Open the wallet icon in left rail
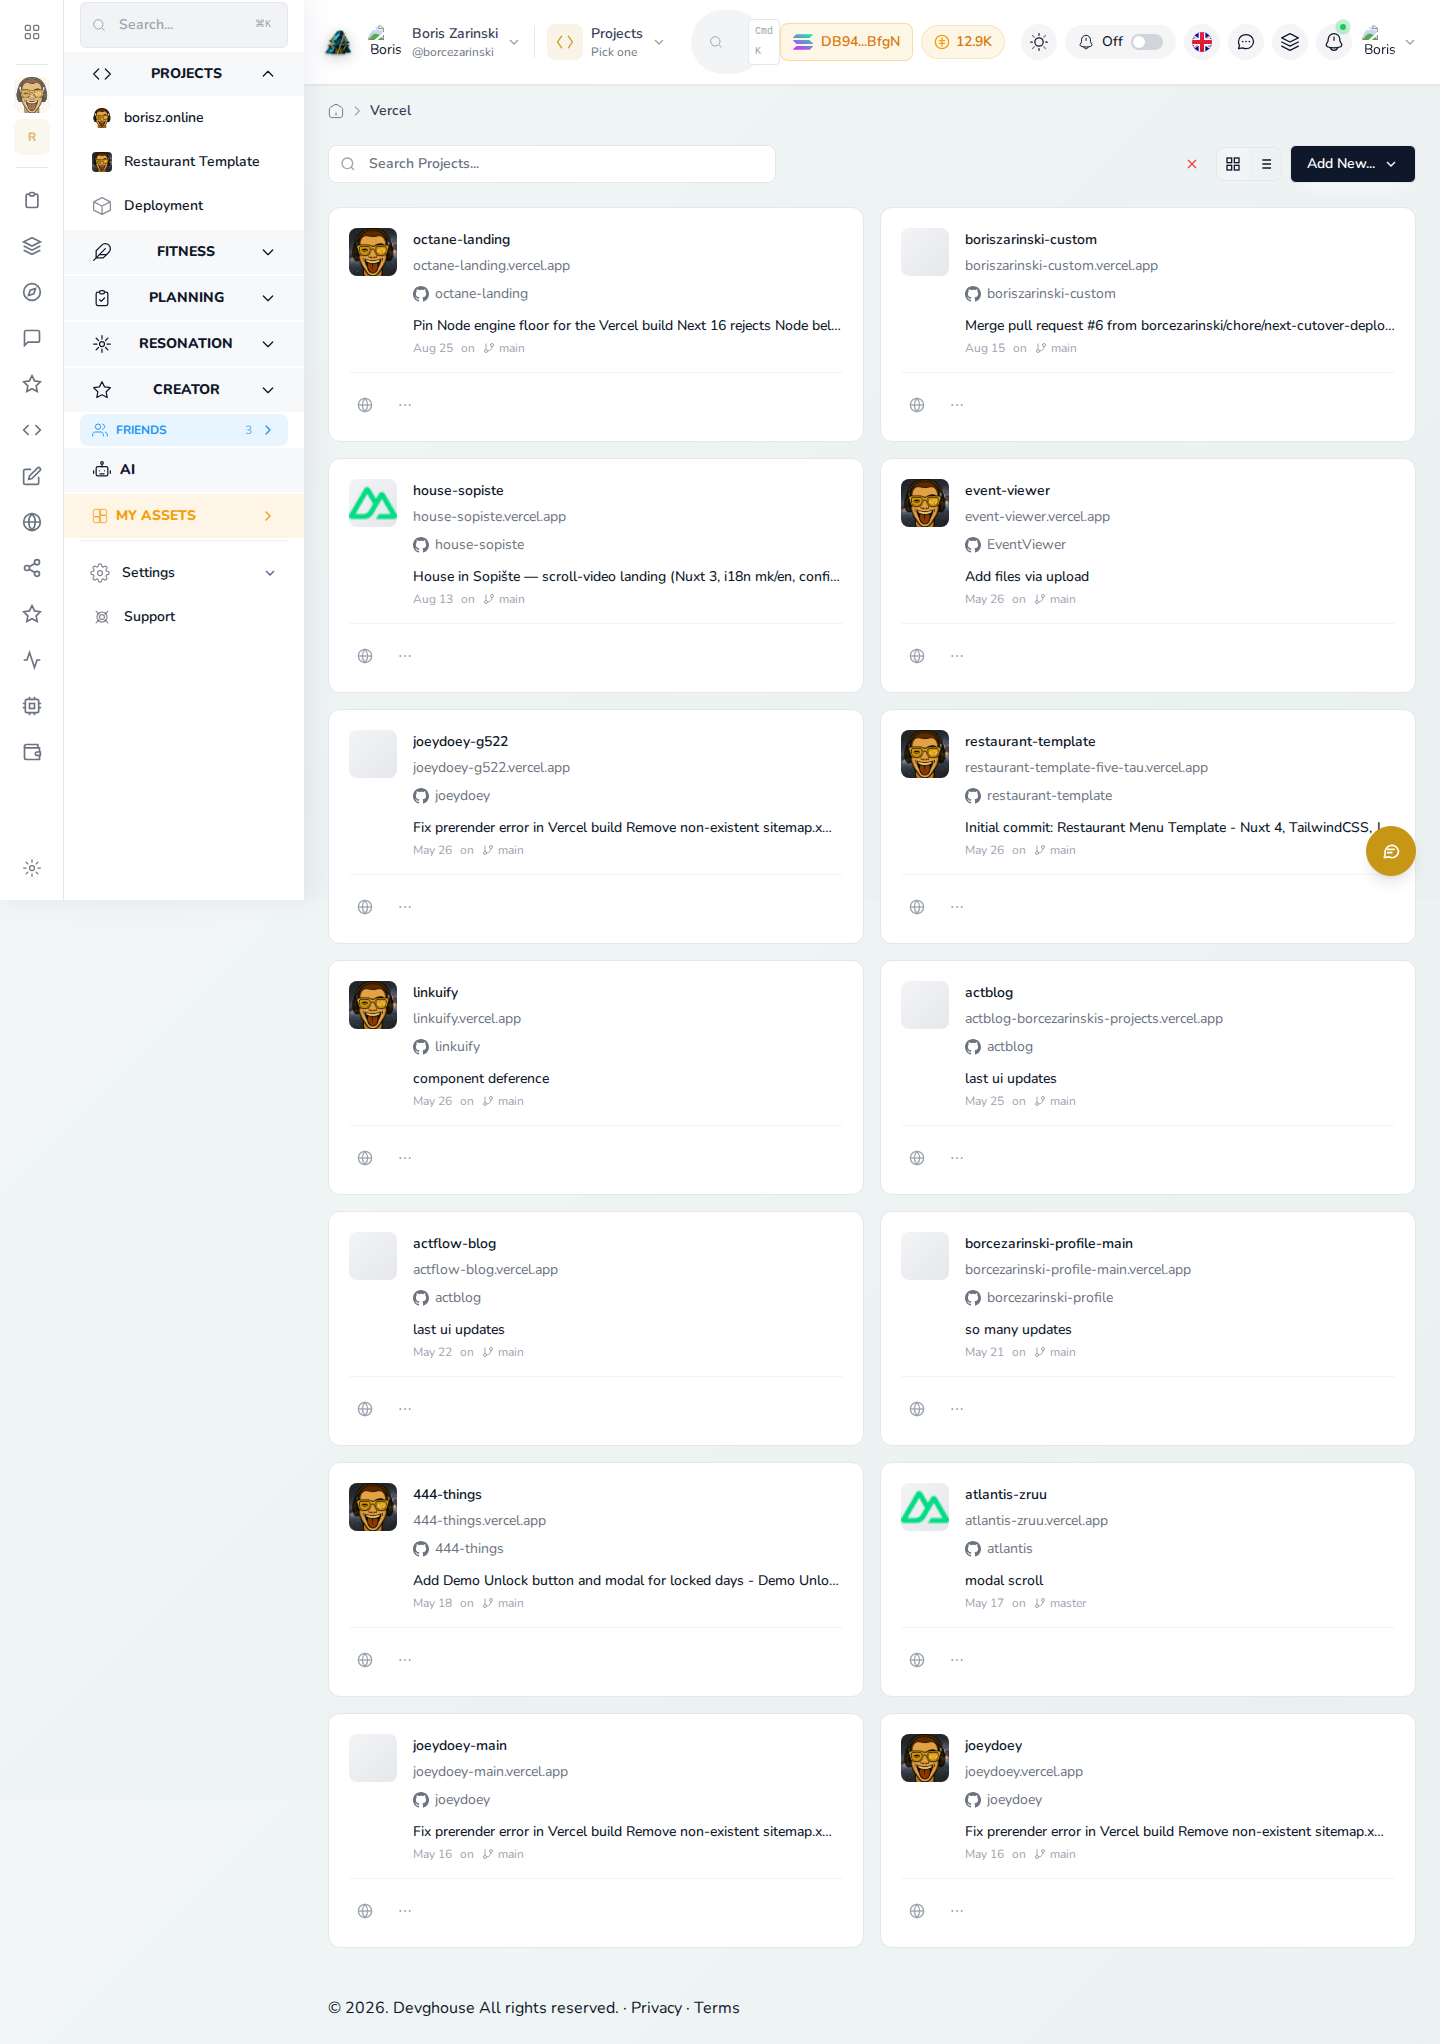1440x2044 pixels. [x=32, y=752]
